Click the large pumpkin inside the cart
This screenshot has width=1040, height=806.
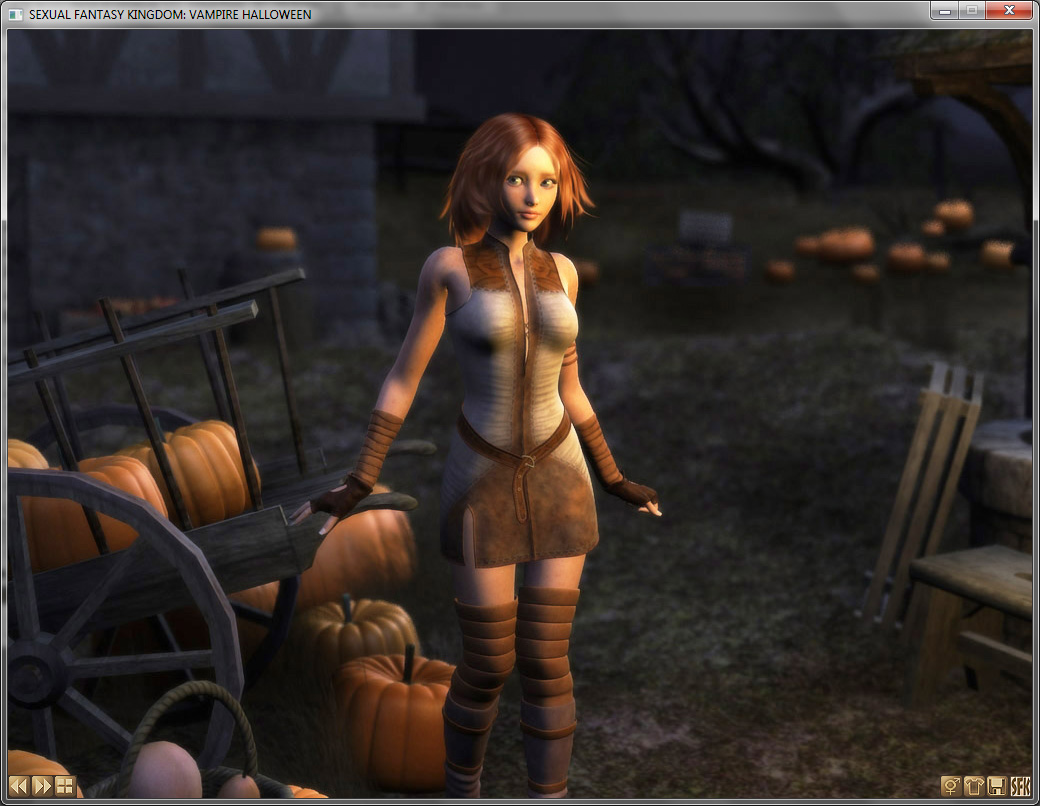[x=200, y=470]
